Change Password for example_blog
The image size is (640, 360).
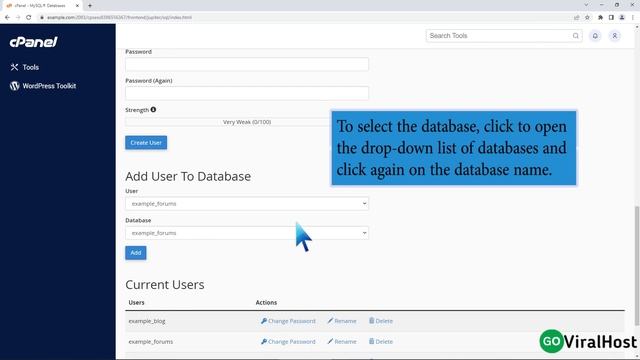coord(288,321)
